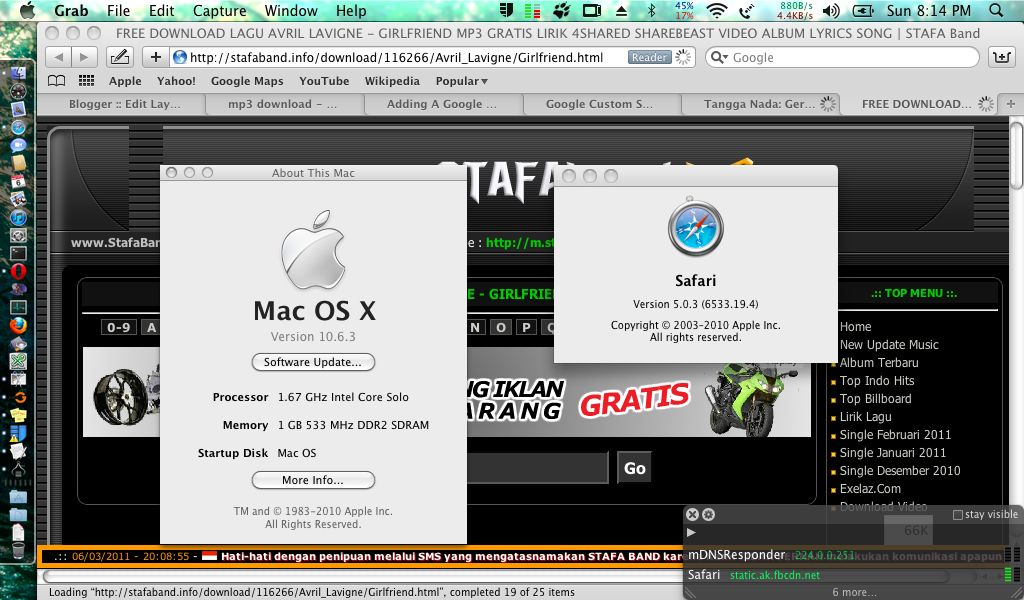Switch to the mp3 download tab
Screen dimensions: 1024x600
coord(285,104)
